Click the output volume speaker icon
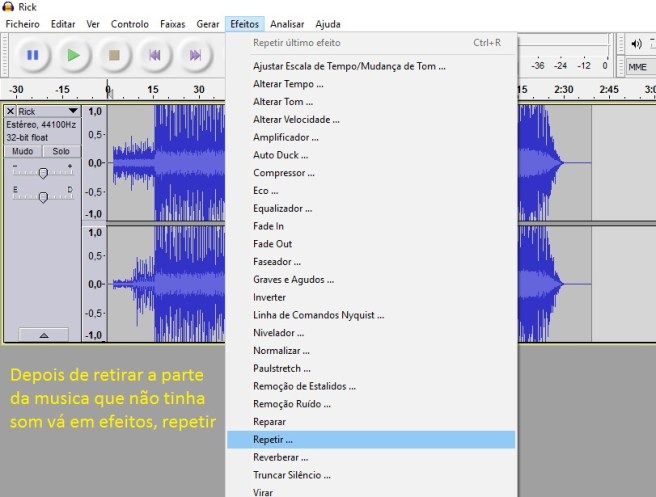Image resolution: width=656 pixels, height=497 pixels. 637,43
